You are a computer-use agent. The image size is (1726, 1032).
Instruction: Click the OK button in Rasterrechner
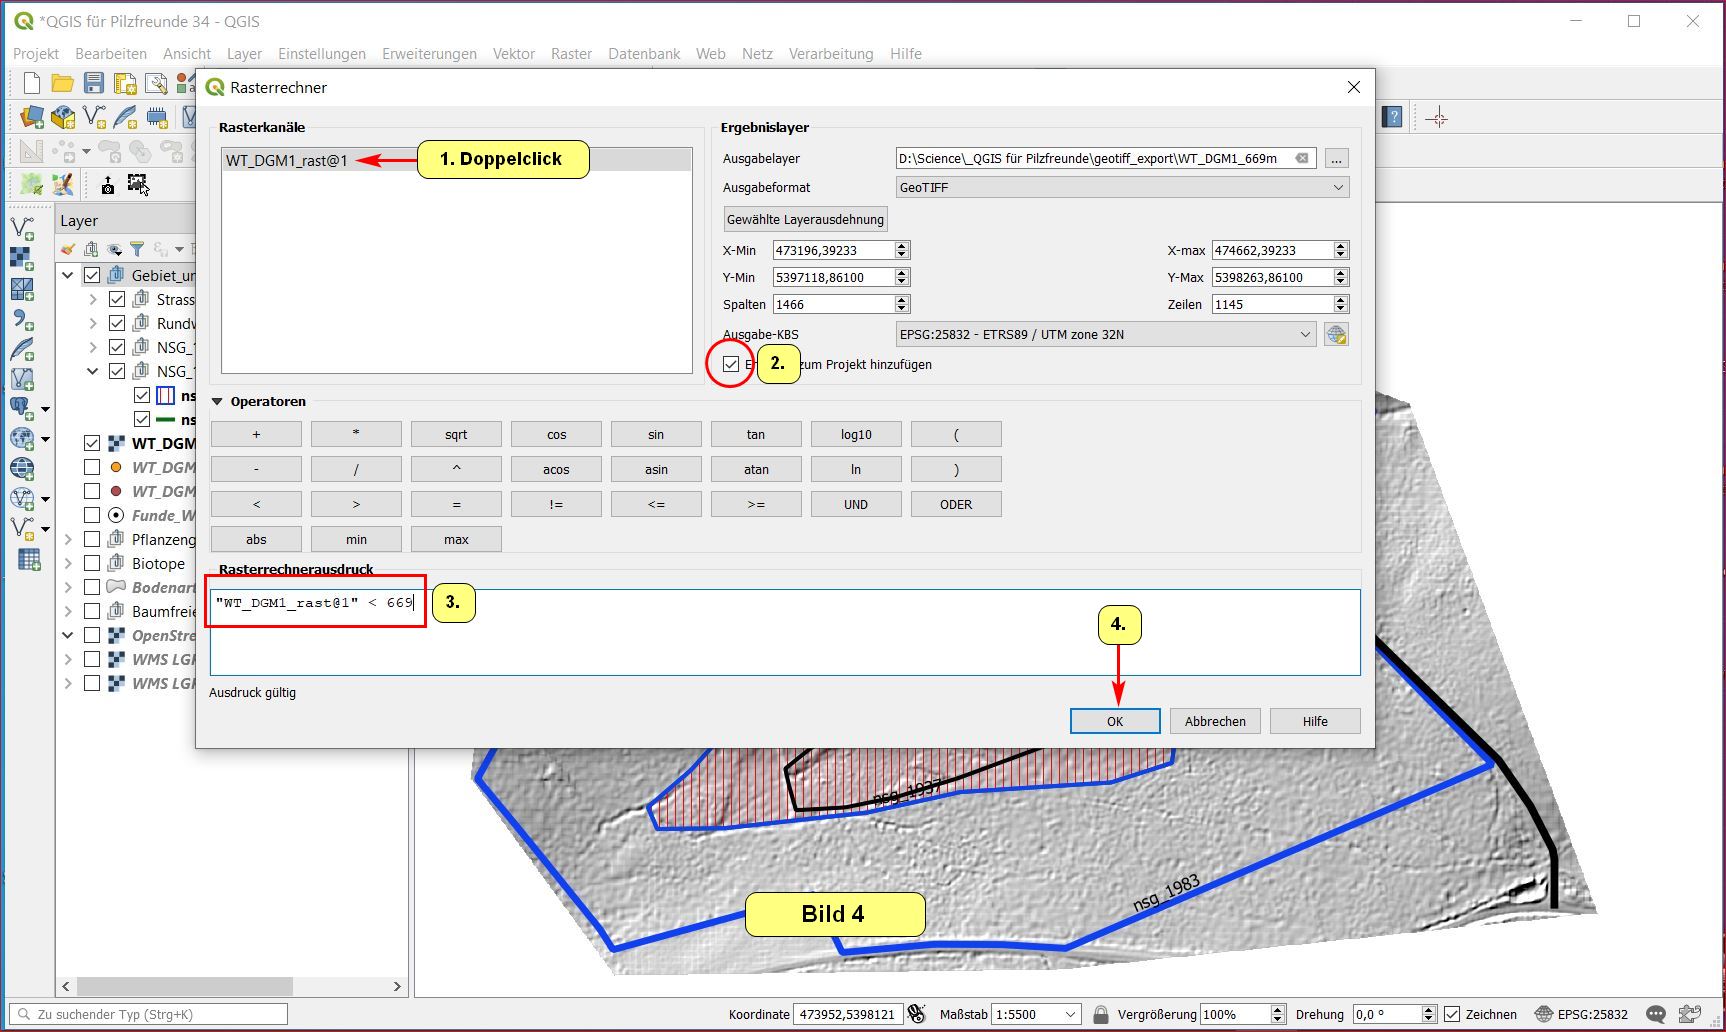pos(1114,721)
